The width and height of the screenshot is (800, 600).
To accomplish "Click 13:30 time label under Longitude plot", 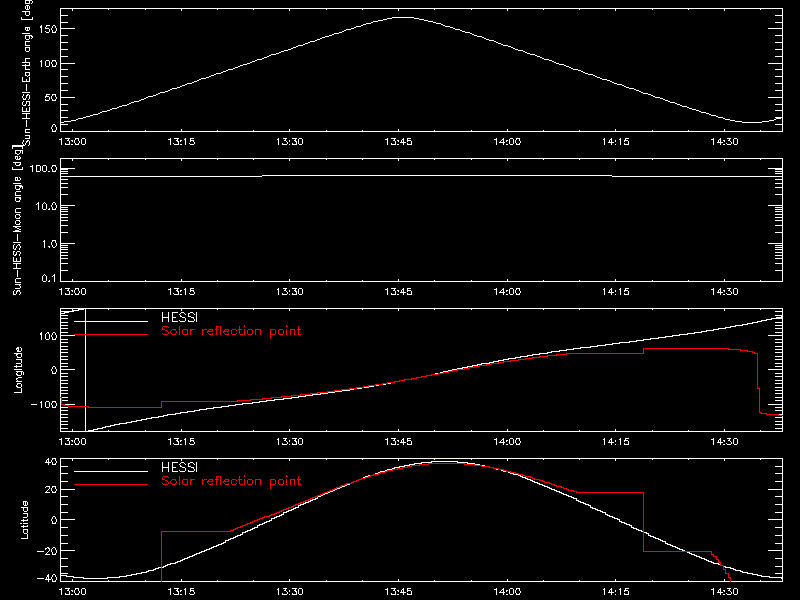I will [x=290, y=441].
